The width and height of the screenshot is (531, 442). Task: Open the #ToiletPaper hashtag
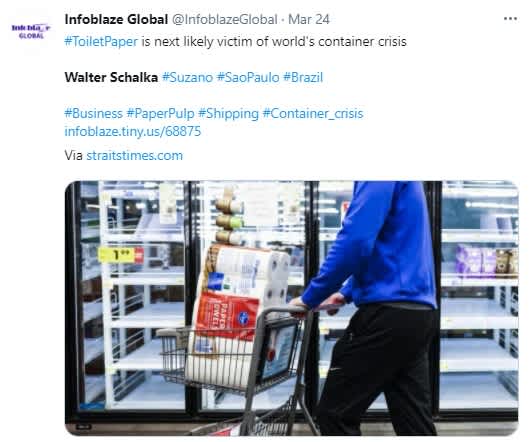coord(101,42)
